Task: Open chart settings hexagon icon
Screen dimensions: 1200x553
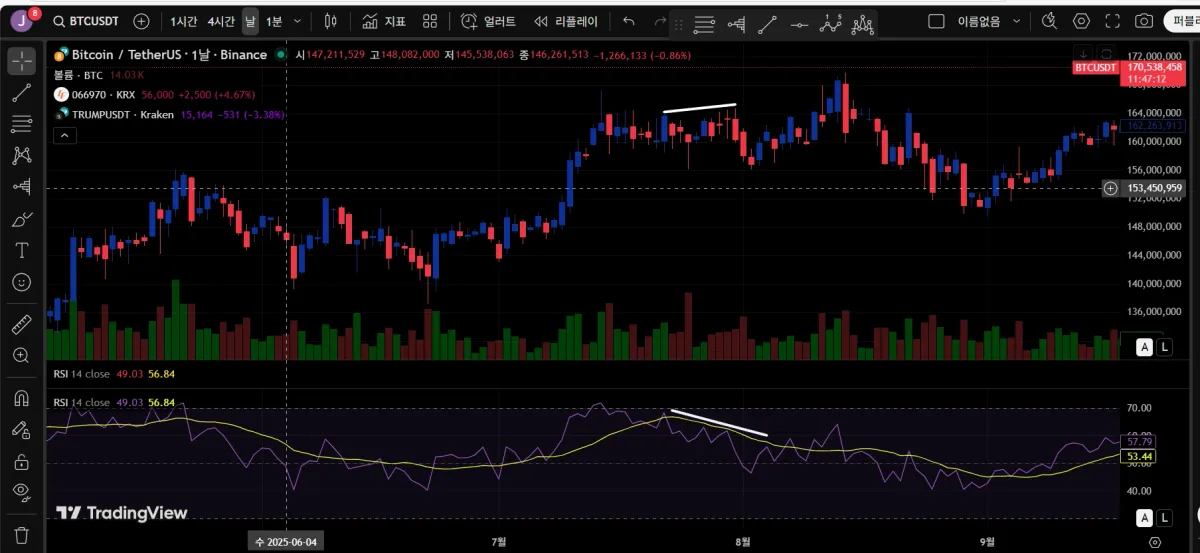Action: click(x=1082, y=21)
